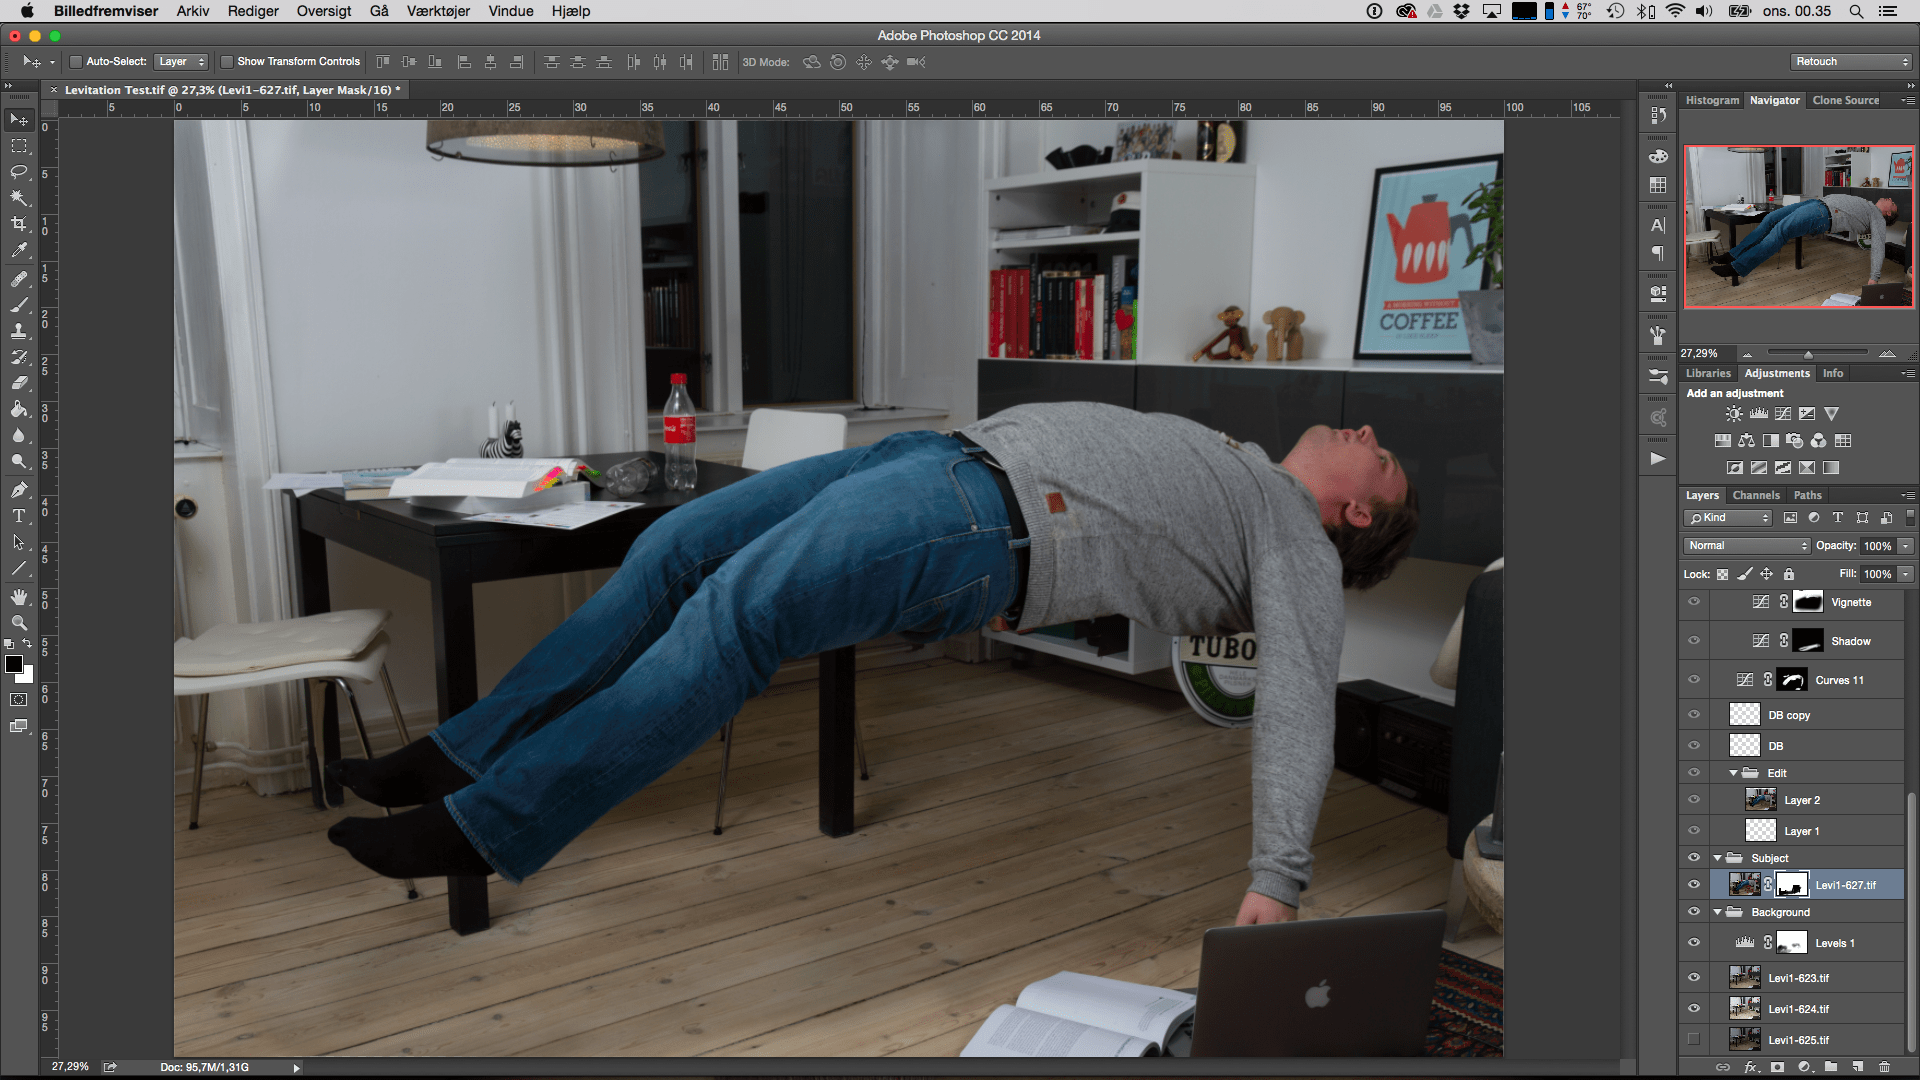Show the Levi1-625.tif layer

tap(1694, 1040)
